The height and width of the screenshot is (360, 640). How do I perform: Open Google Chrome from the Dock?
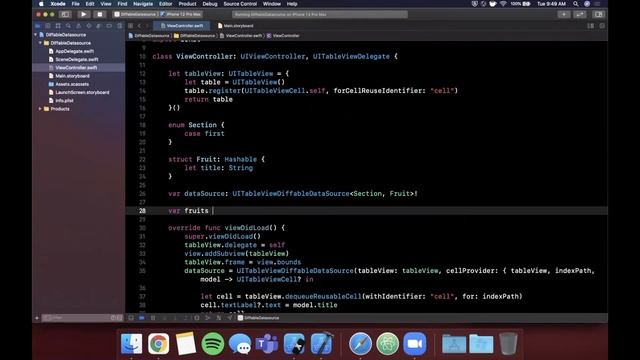pos(158,344)
